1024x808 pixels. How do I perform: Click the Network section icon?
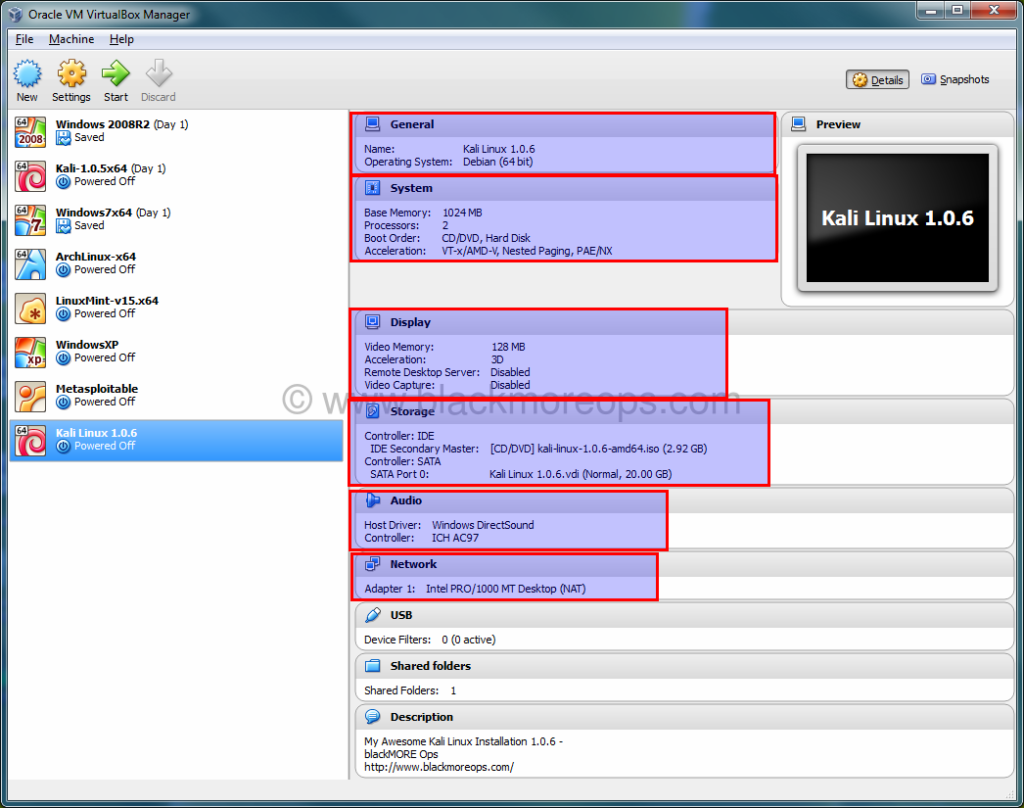[372, 564]
